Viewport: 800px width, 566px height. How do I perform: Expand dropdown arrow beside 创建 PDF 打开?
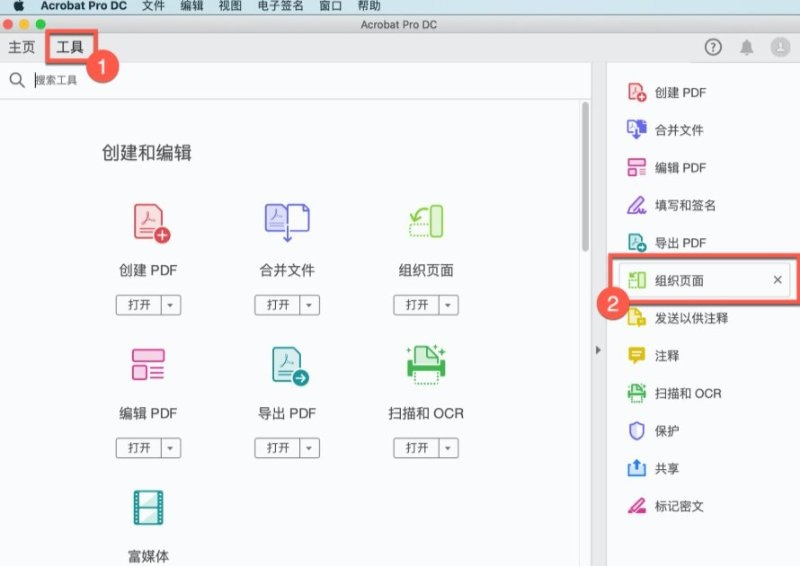point(170,305)
